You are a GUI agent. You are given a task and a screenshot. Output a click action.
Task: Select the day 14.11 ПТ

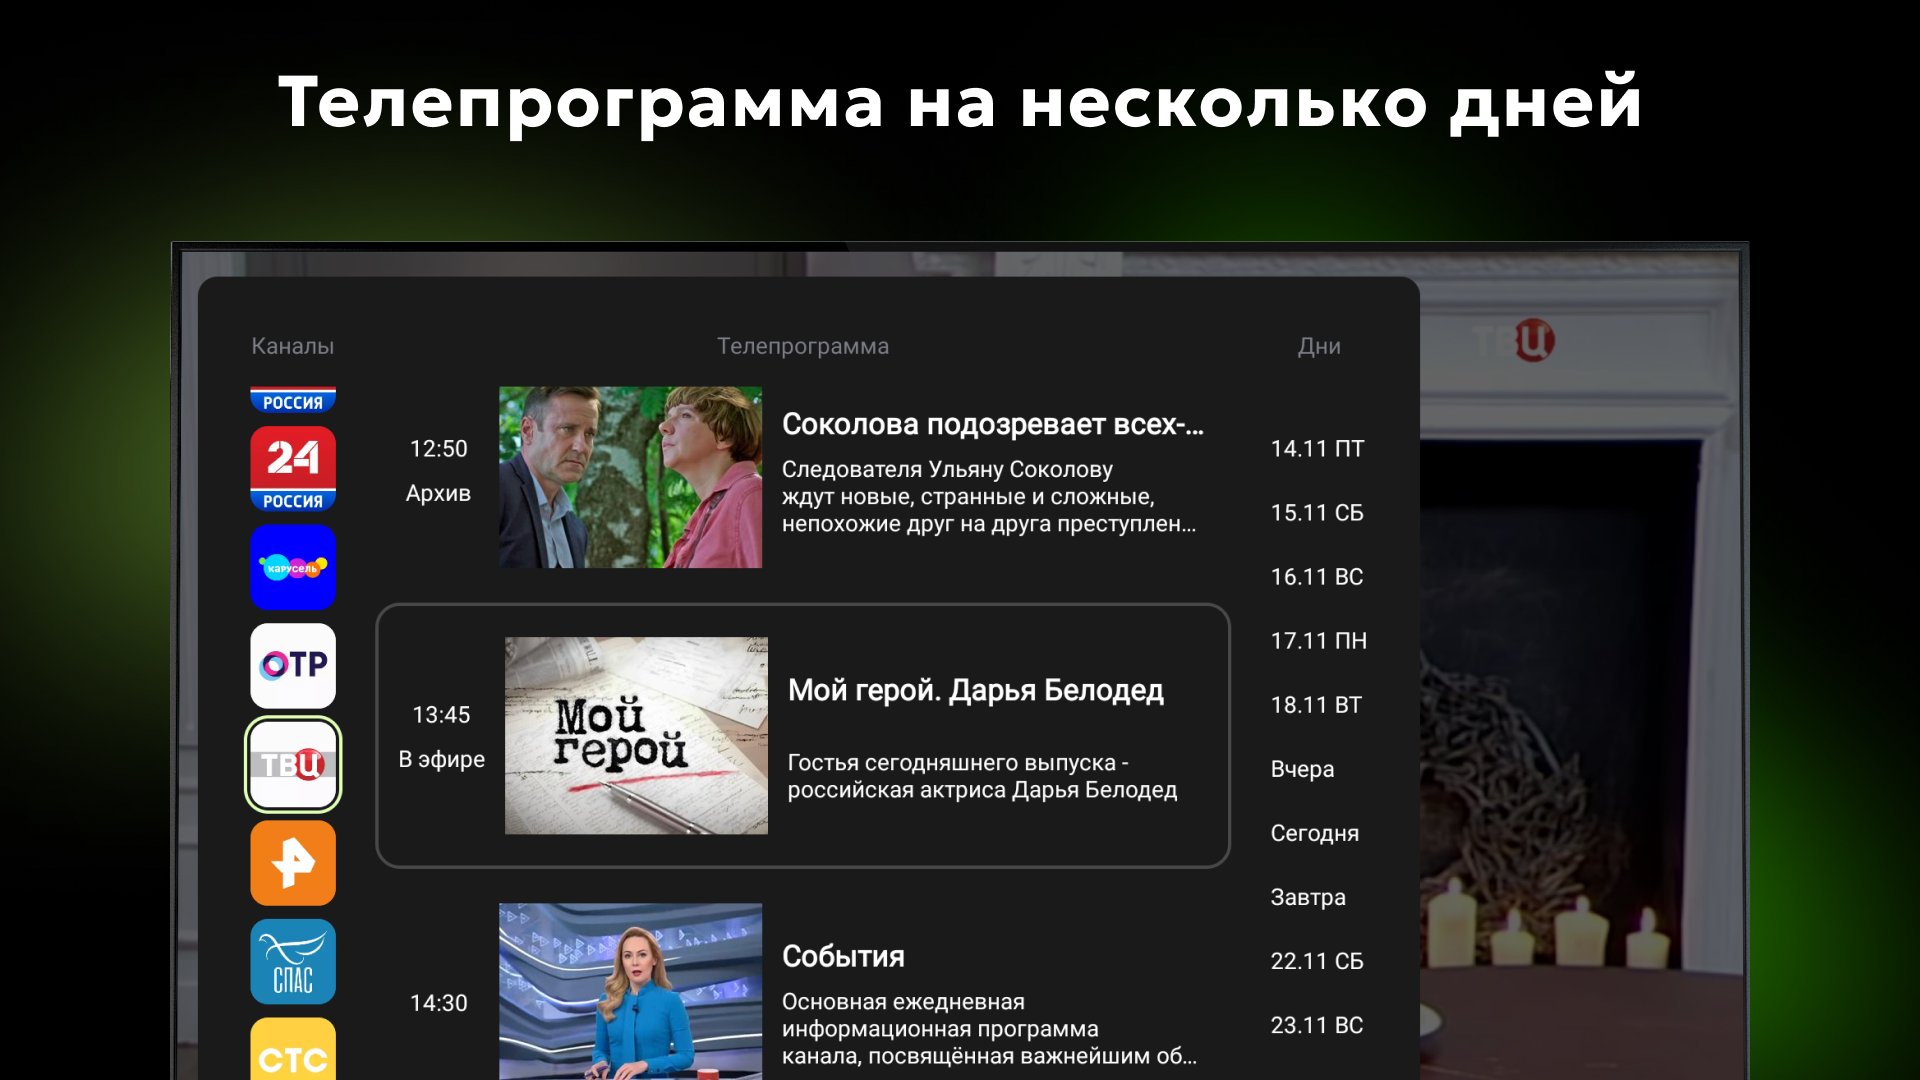click(1316, 449)
